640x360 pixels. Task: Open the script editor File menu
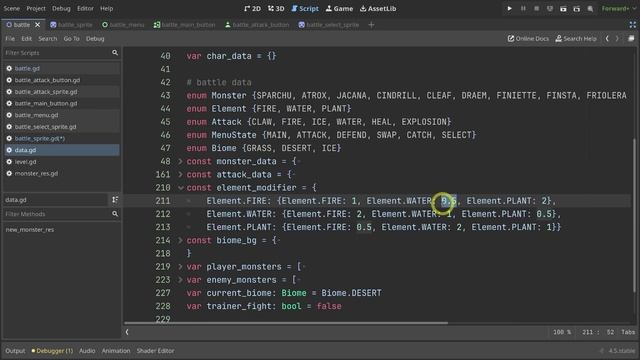click(10, 38)
